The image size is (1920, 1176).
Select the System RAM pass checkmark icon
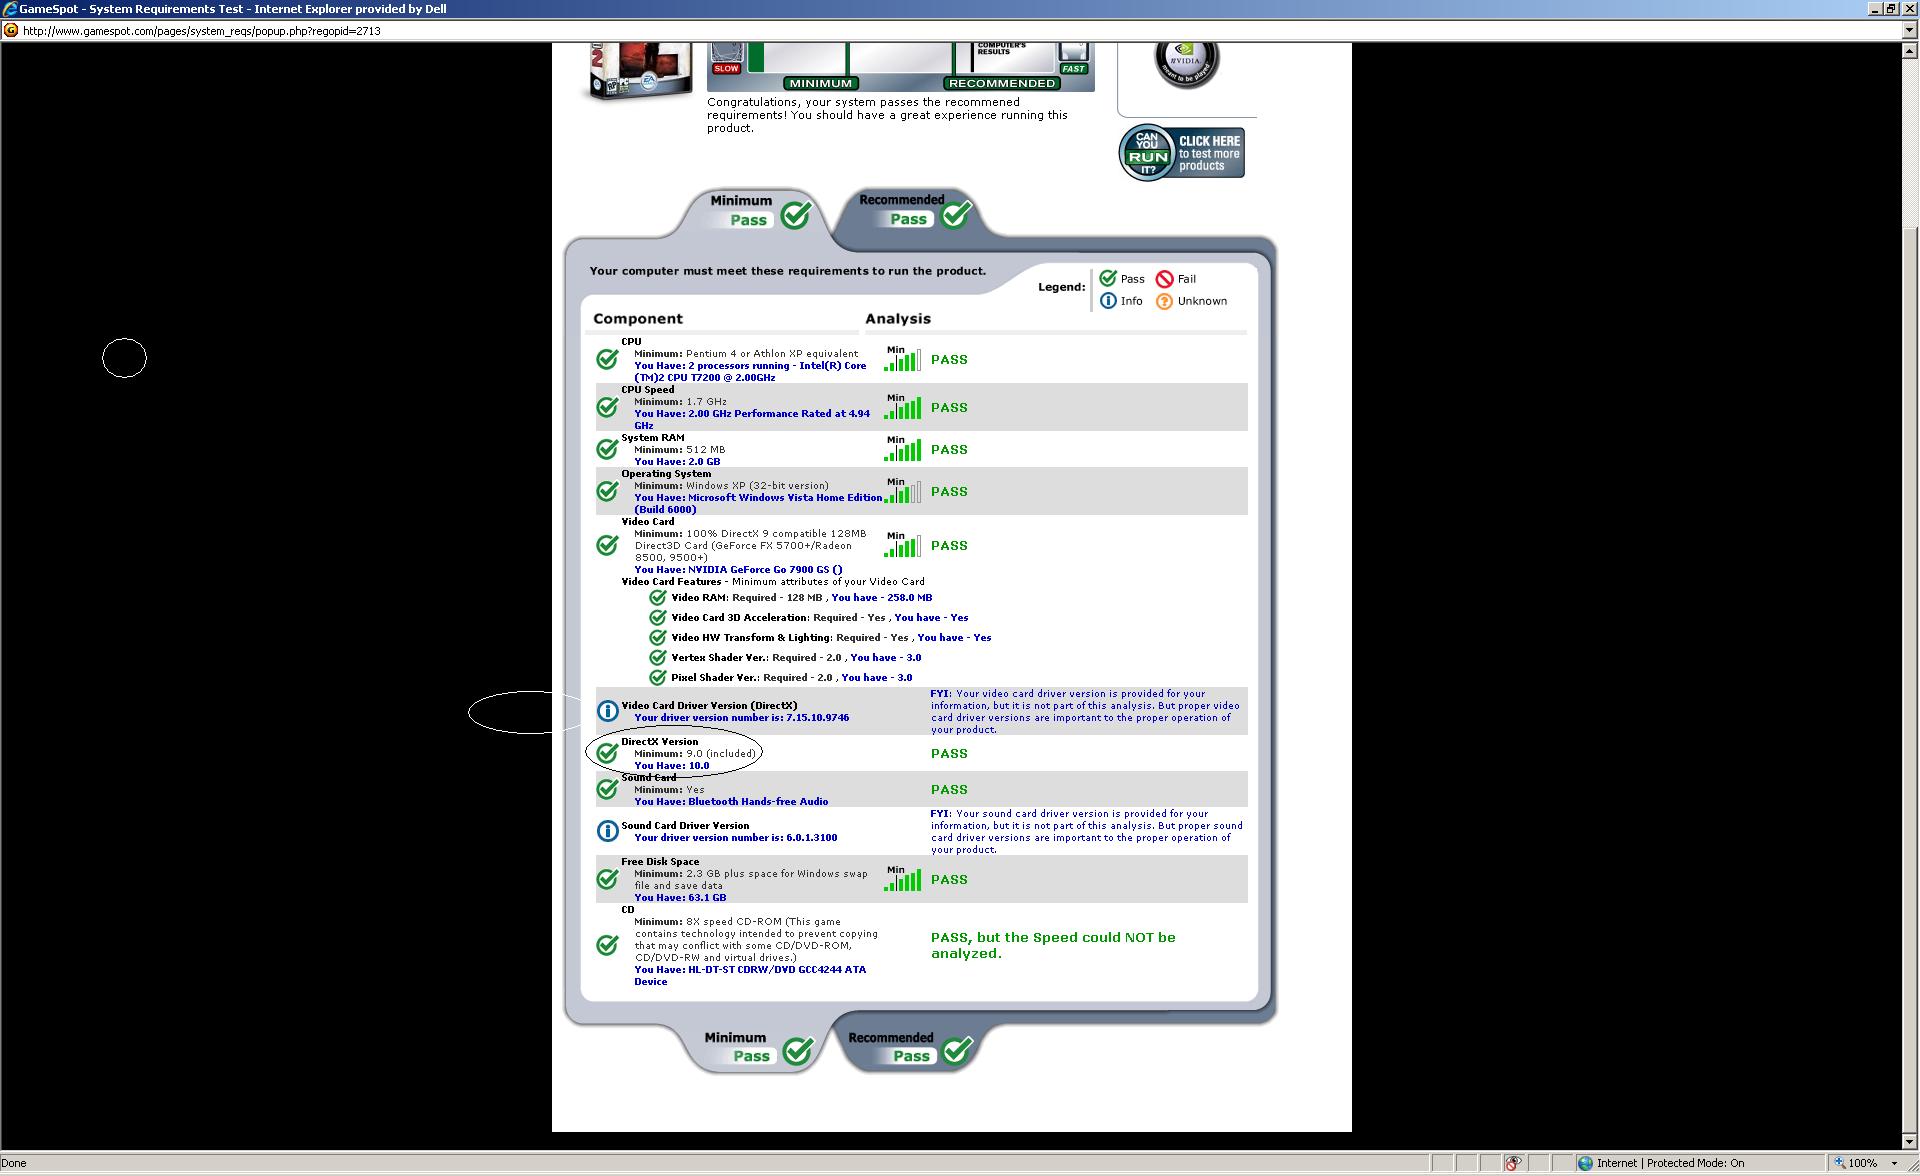[607, 449]
